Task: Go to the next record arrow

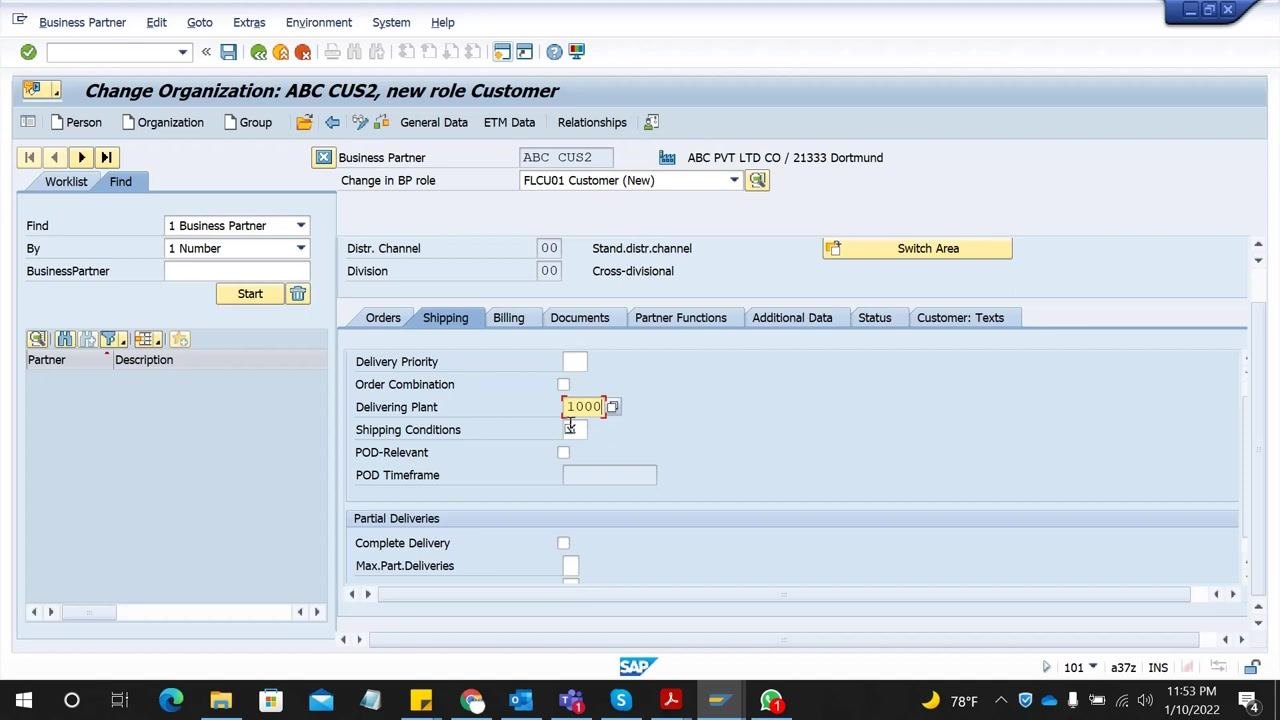Action: pyautogui.click(x=81, y=157)
